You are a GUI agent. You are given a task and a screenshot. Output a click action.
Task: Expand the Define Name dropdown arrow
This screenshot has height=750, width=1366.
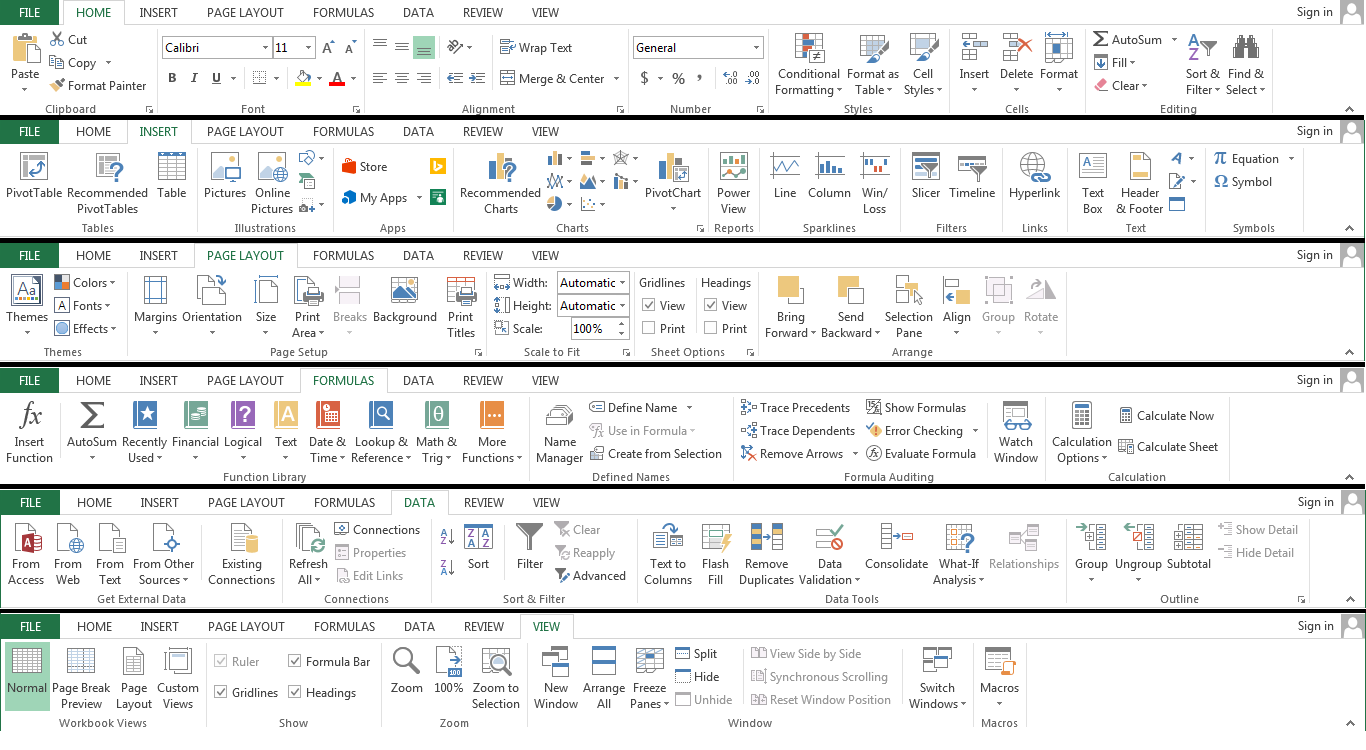pos(689,408)
